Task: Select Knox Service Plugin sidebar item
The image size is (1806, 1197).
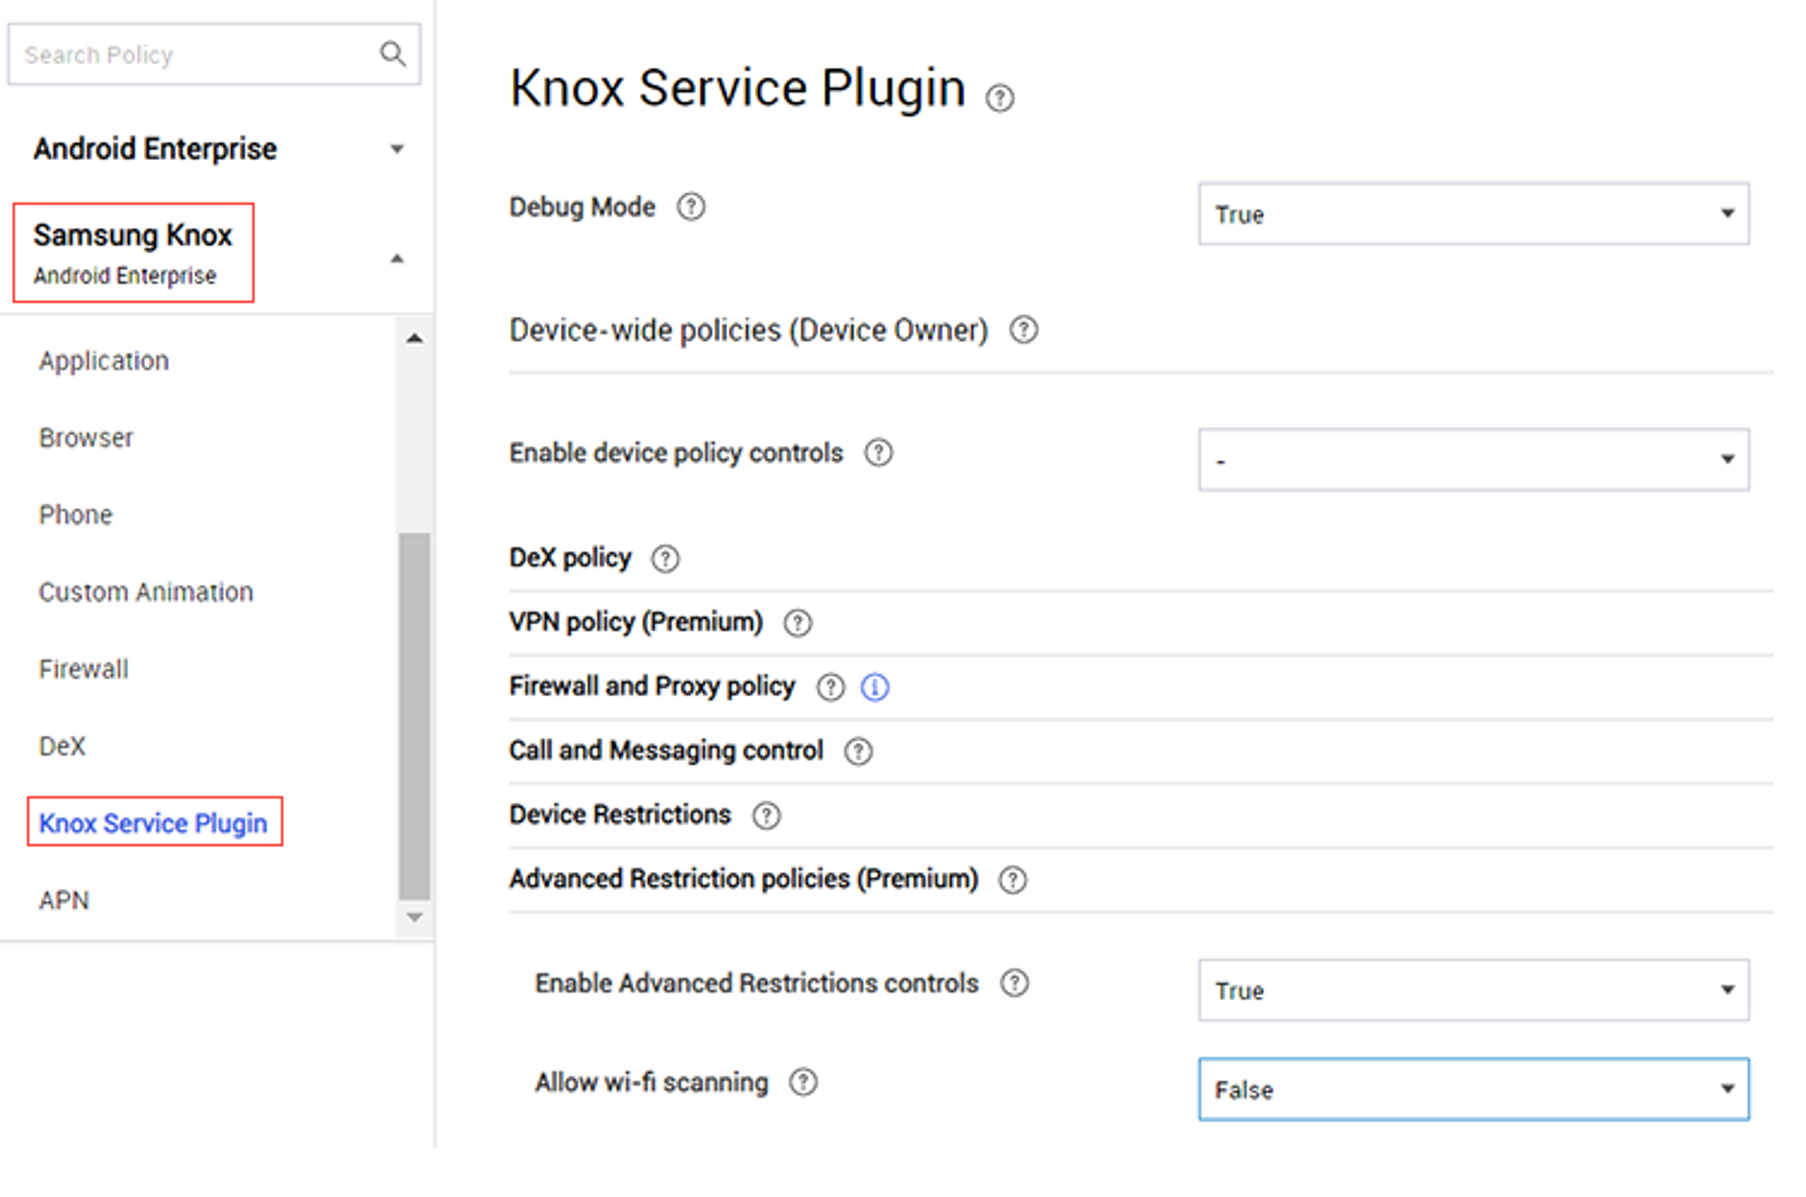Action: click(154, 823)
